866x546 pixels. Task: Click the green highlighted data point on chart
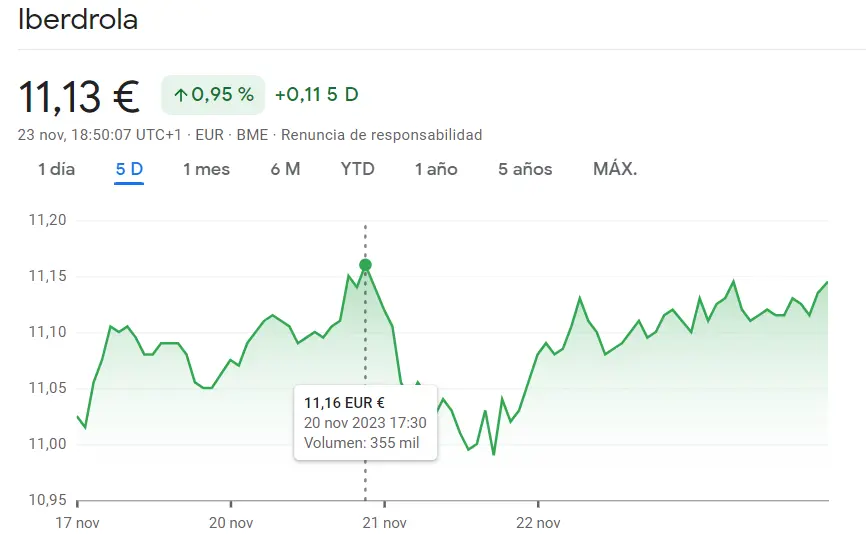(x=365, y=265)
